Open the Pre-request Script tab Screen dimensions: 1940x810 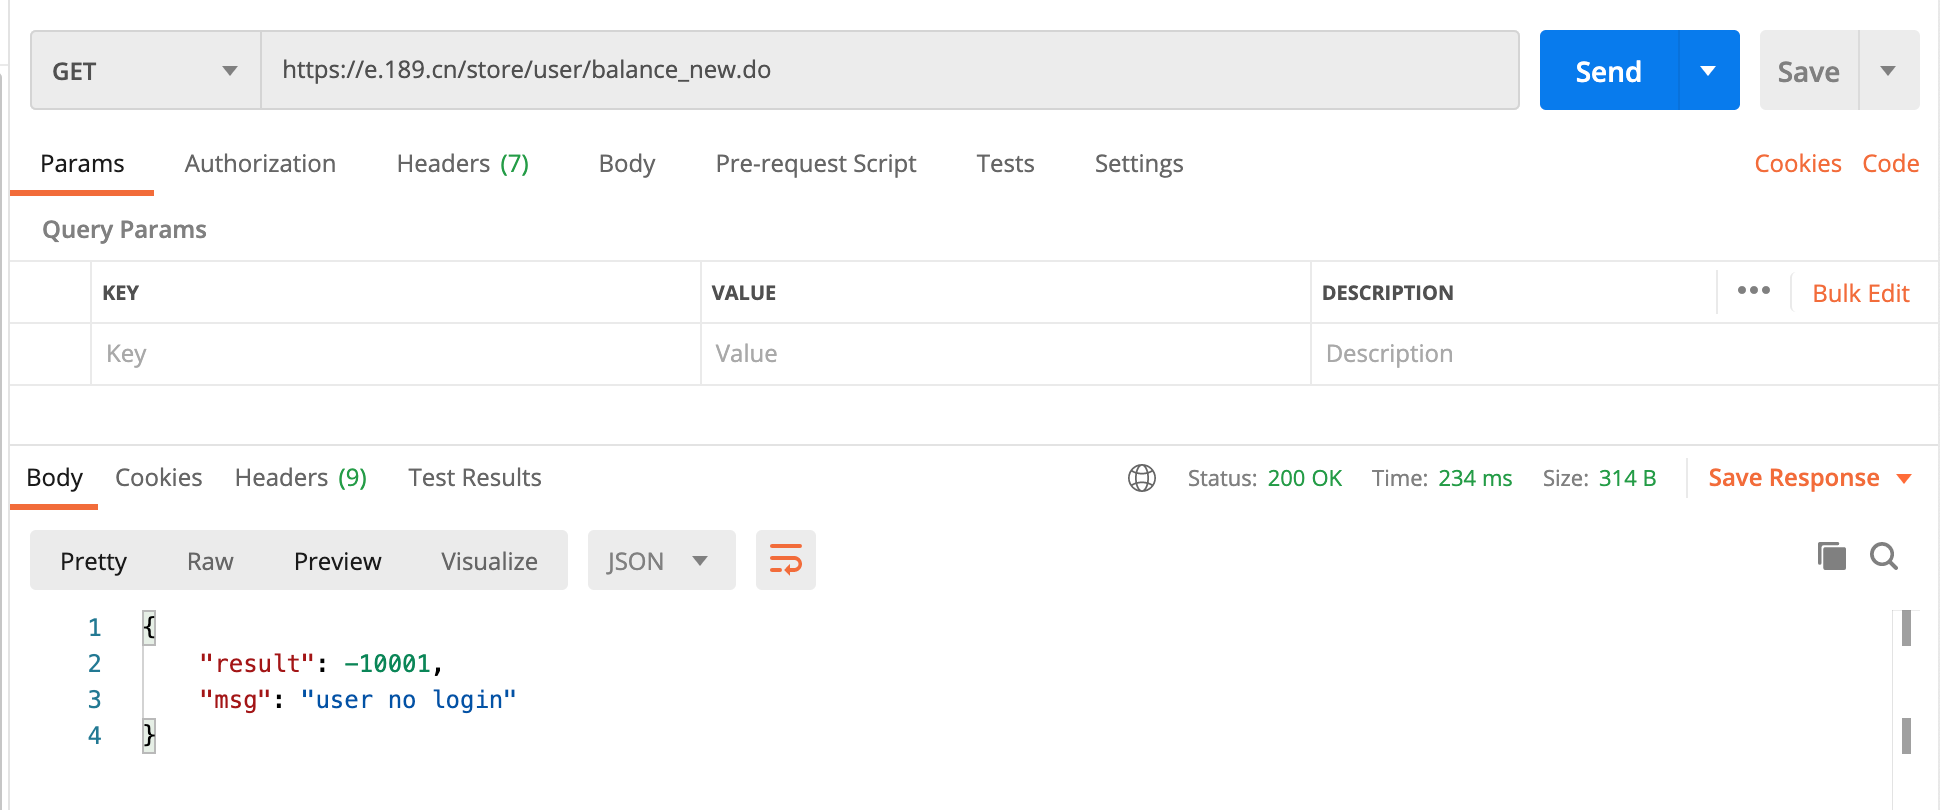coord(816,164)
